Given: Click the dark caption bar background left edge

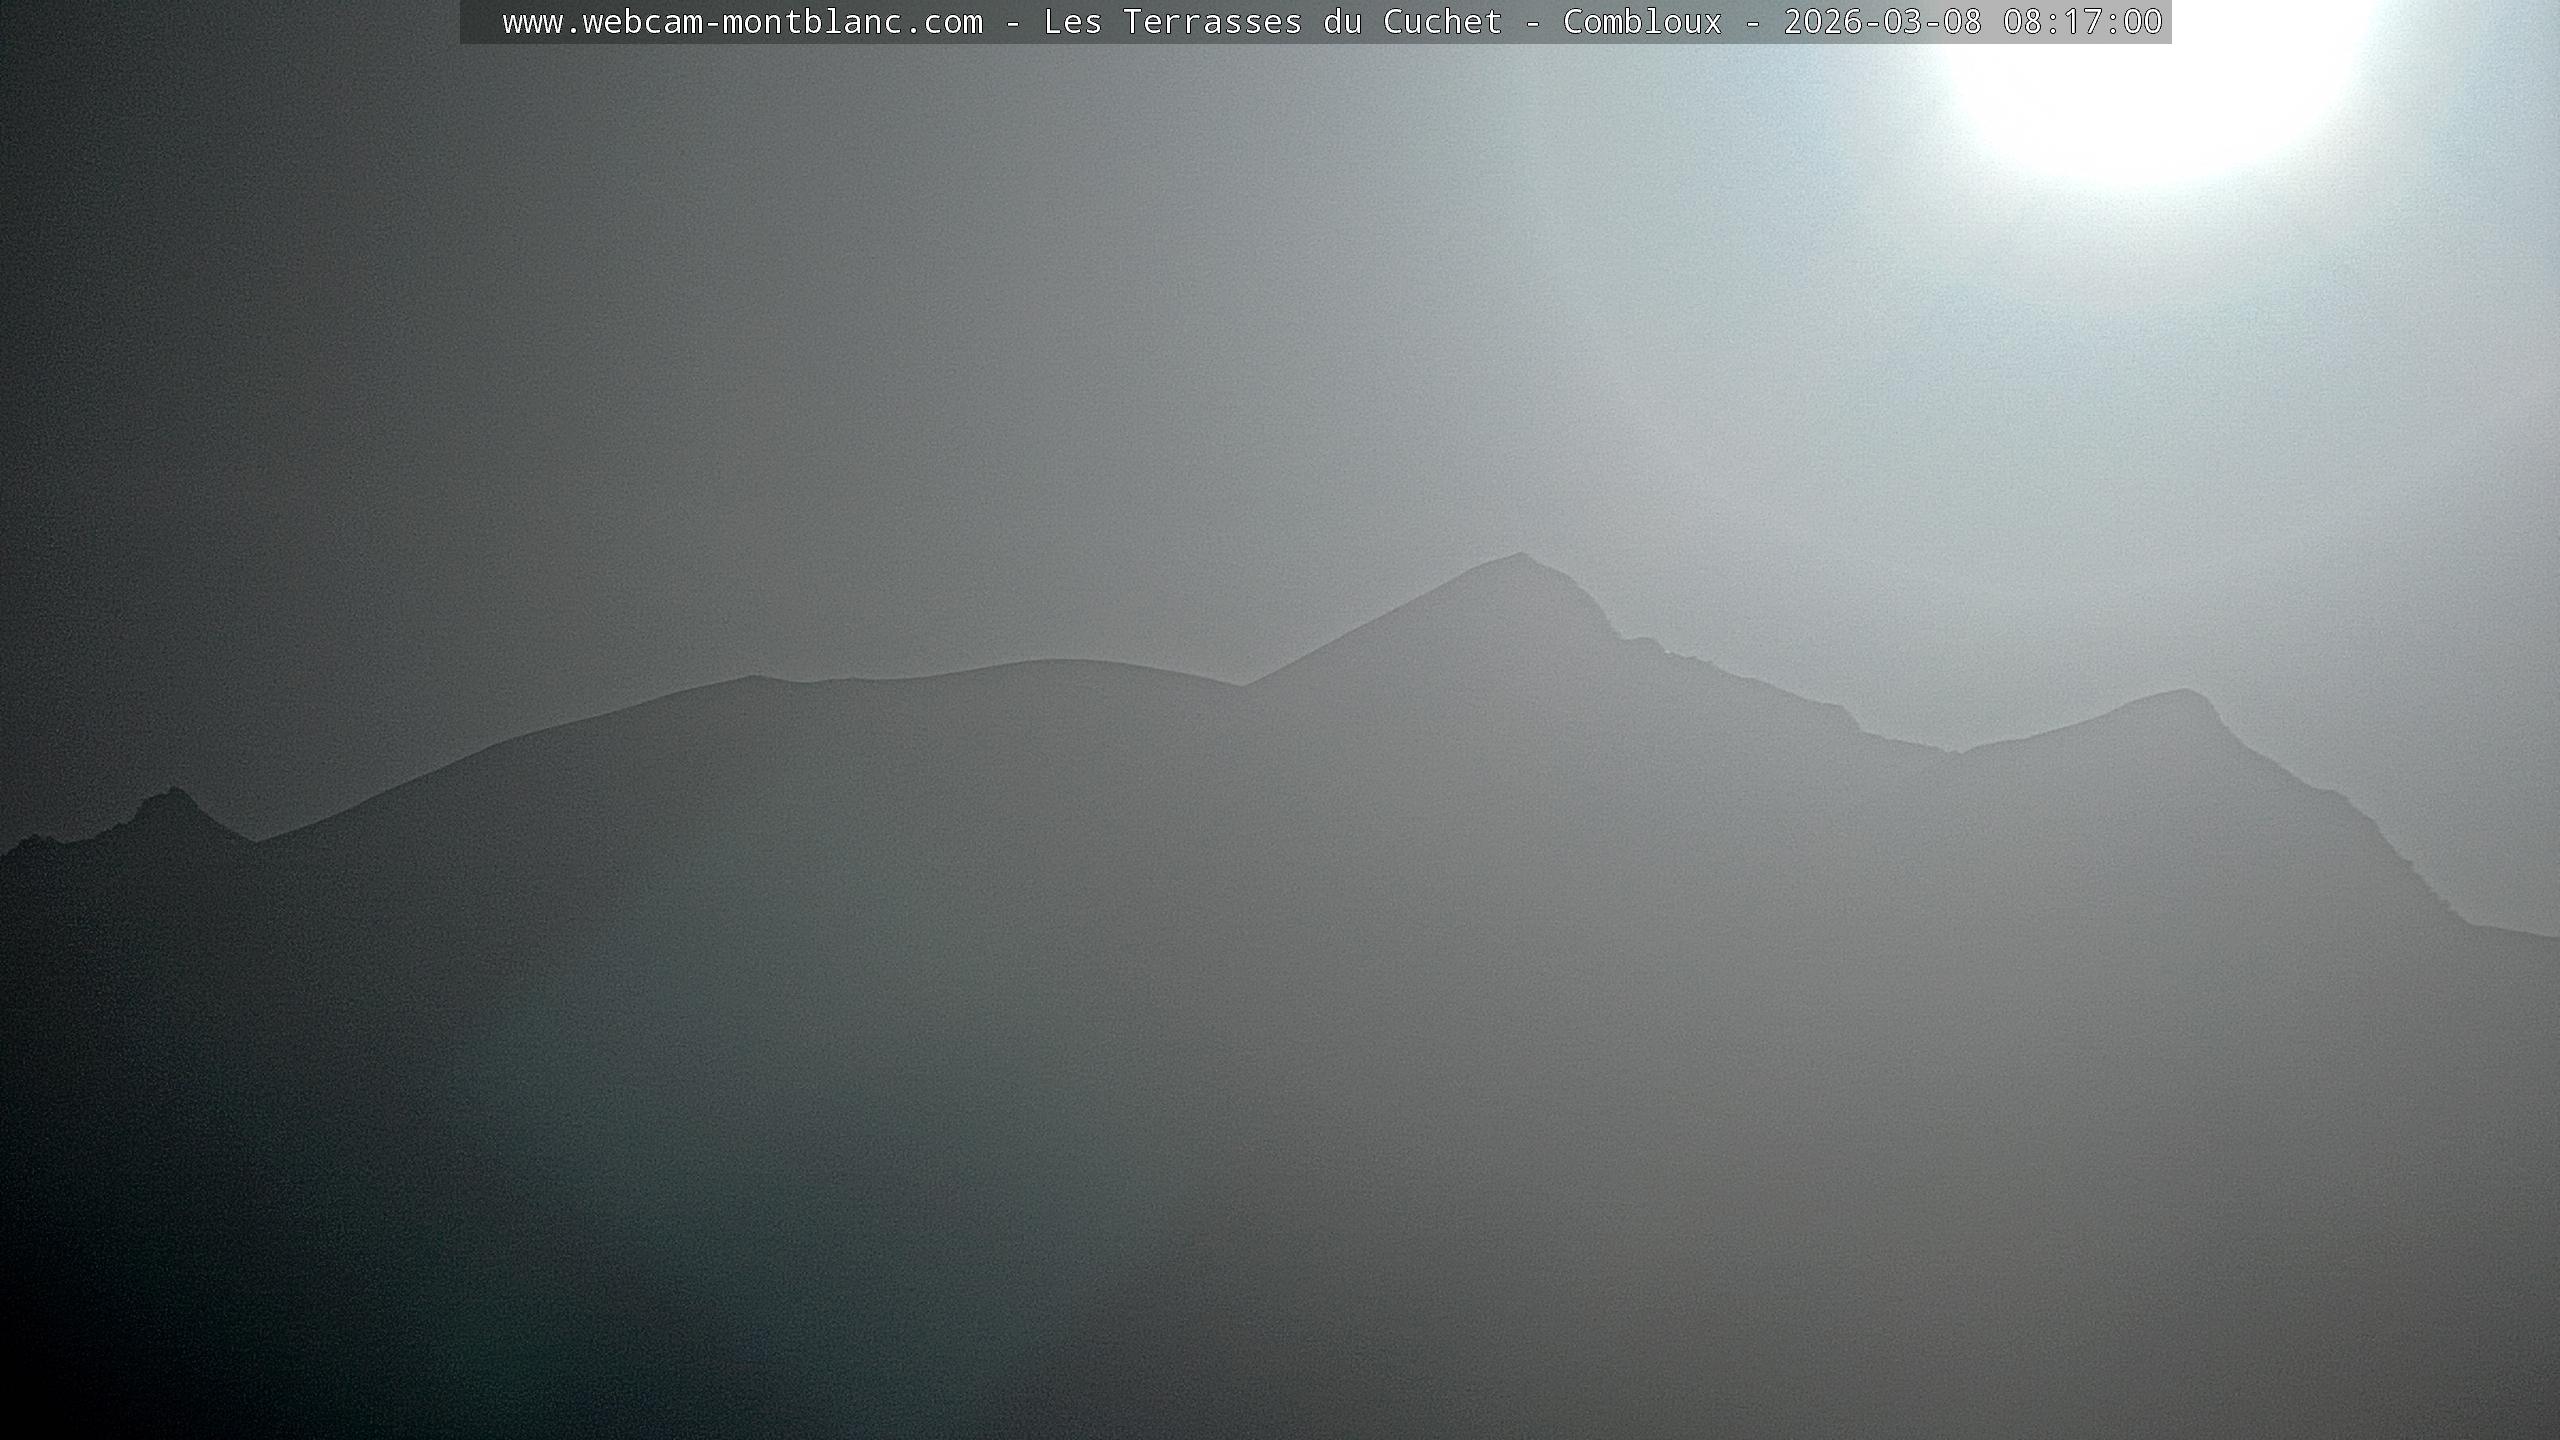Looking at the screenshot, I should pos(480,22).
